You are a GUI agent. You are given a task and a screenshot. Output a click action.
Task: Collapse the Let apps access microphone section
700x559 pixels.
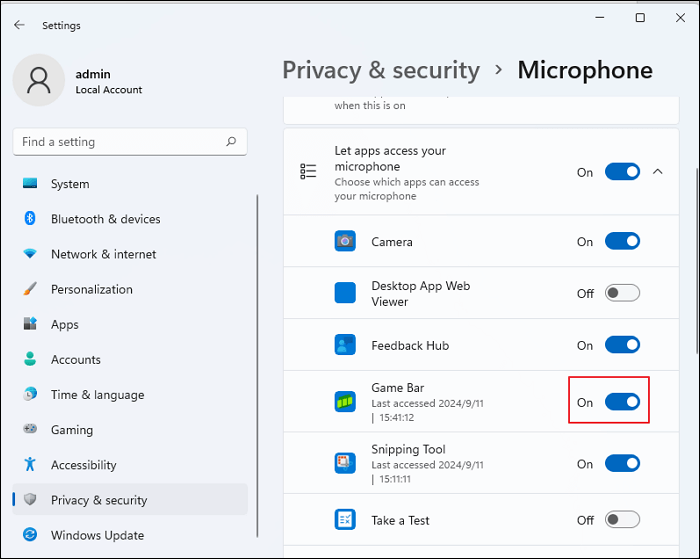(658, 172)
